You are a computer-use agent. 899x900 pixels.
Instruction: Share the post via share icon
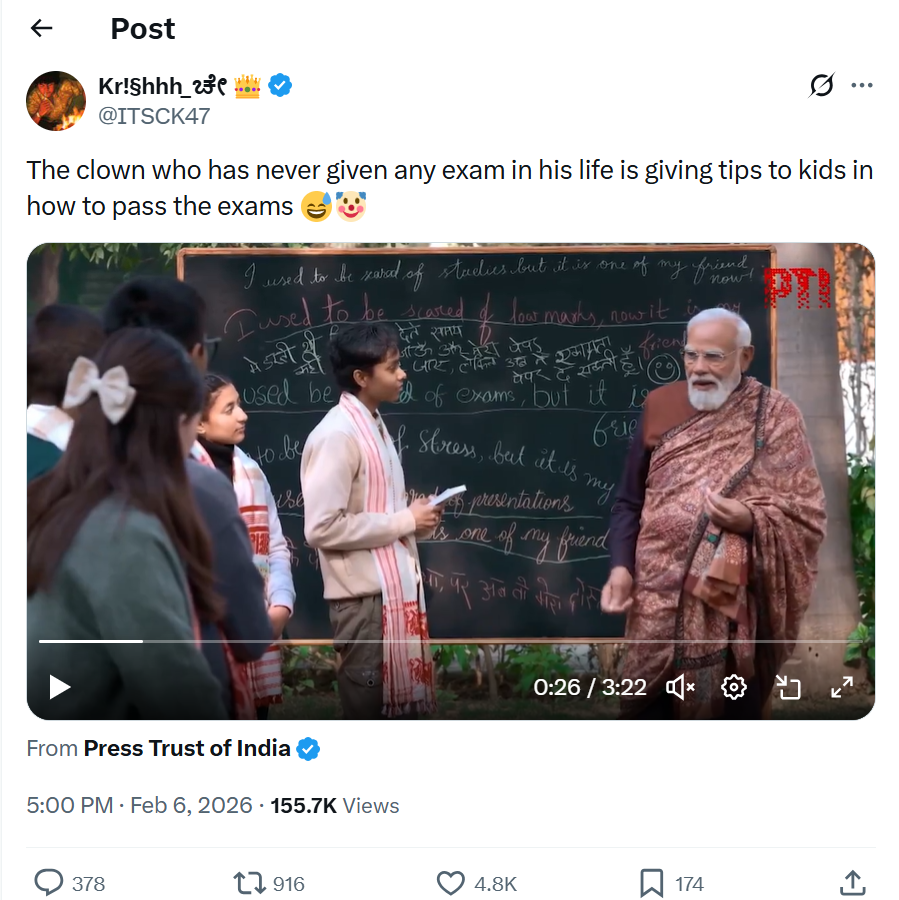click(x=852, y=883)
